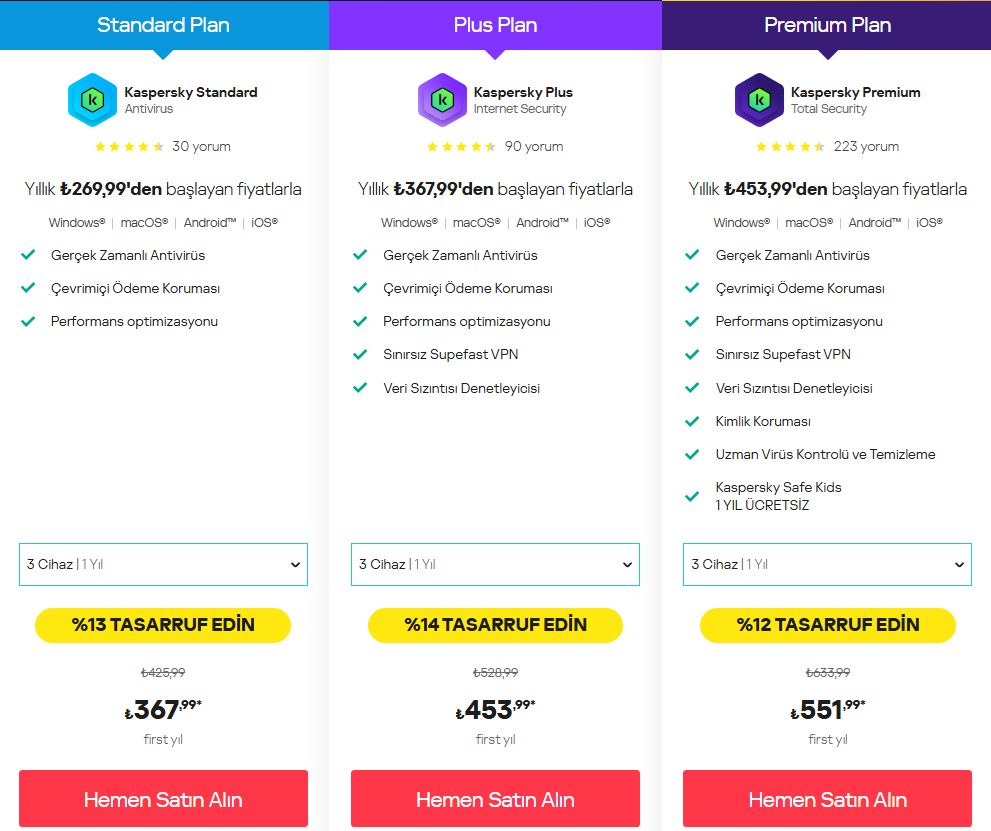Click the Kaspersky Premium hexagon product icon
Viewport: 991px width, 831px height.
coord(759,100)
